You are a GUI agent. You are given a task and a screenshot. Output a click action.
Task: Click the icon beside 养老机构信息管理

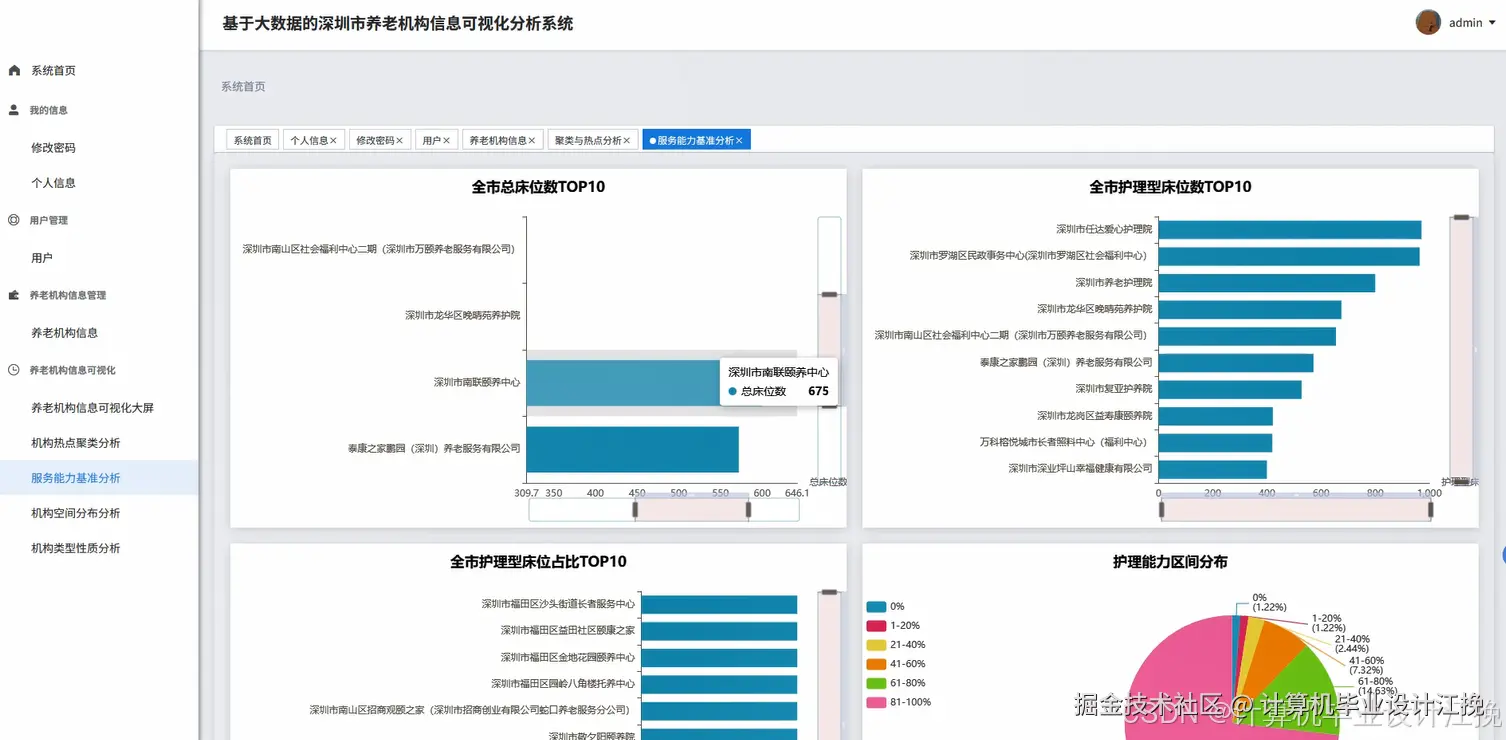[14, 295]
